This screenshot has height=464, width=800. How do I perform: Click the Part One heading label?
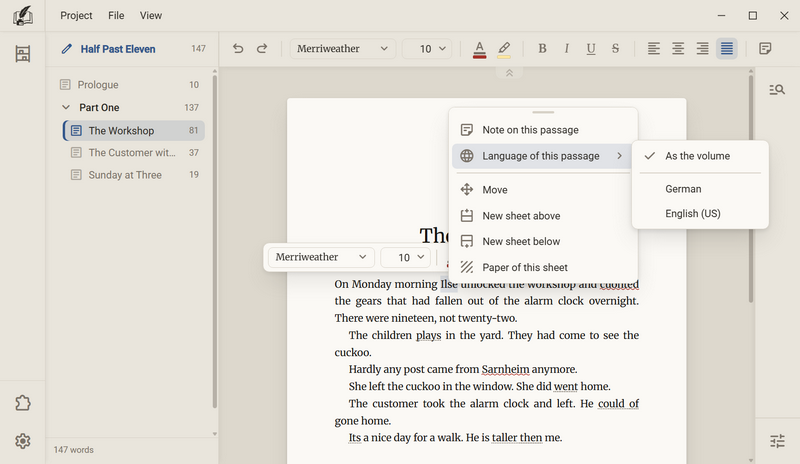(x=99, y=108)
